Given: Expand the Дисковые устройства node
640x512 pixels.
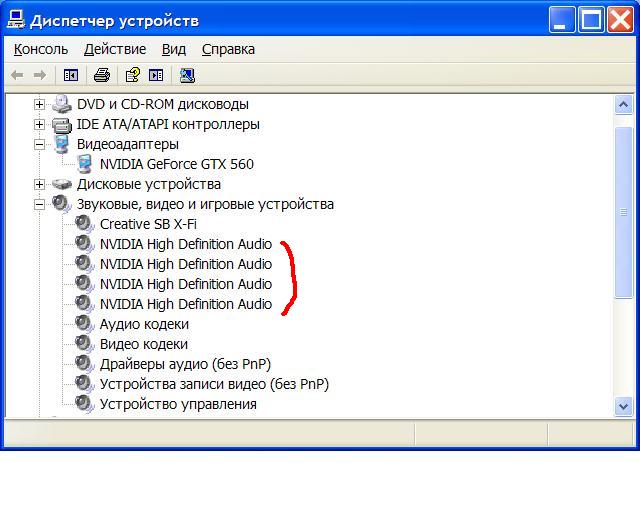Looking at the screenshot, I should pos(39,185).
